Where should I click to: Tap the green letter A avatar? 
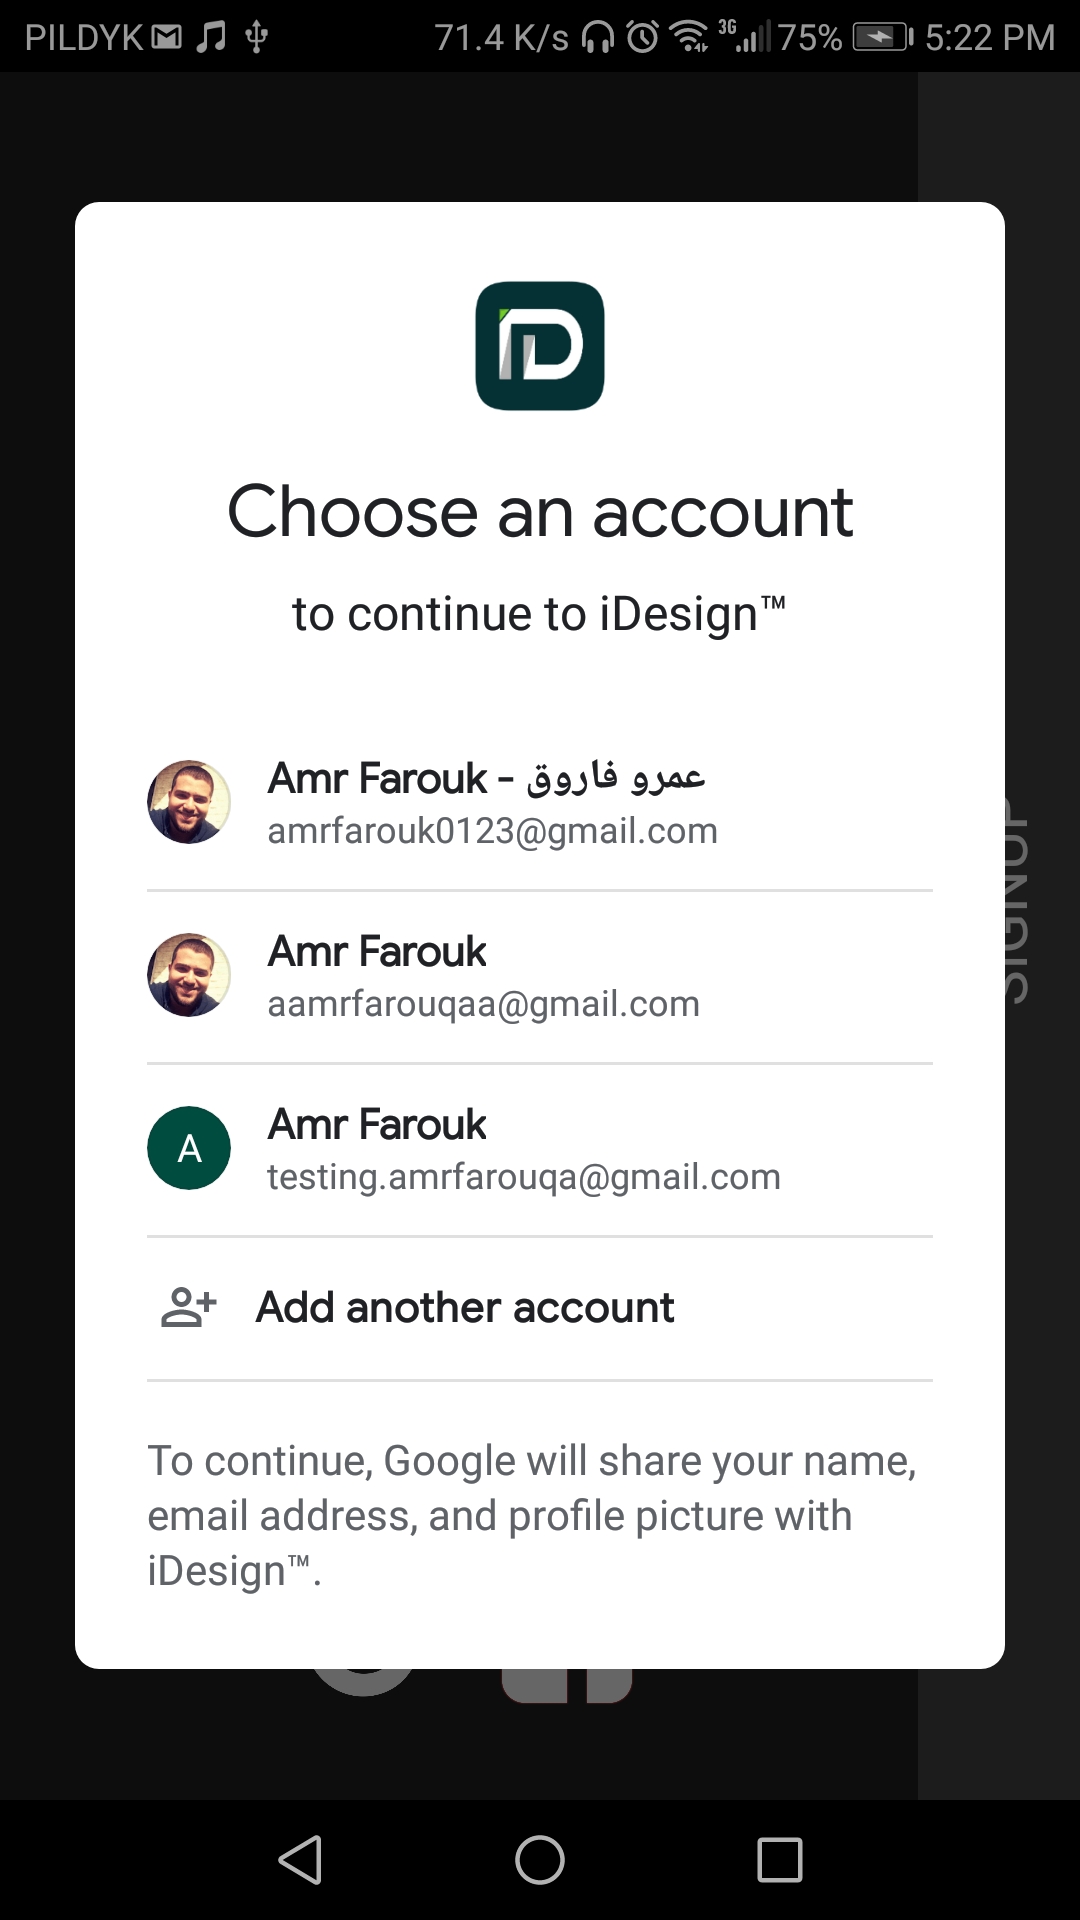click(189, 1148)
